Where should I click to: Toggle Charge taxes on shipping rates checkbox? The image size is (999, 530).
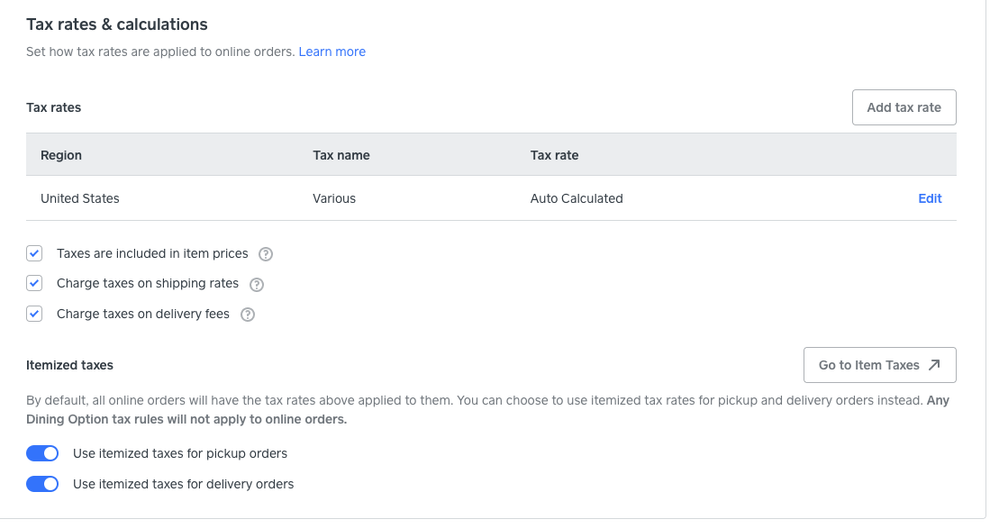pos(35,284)
